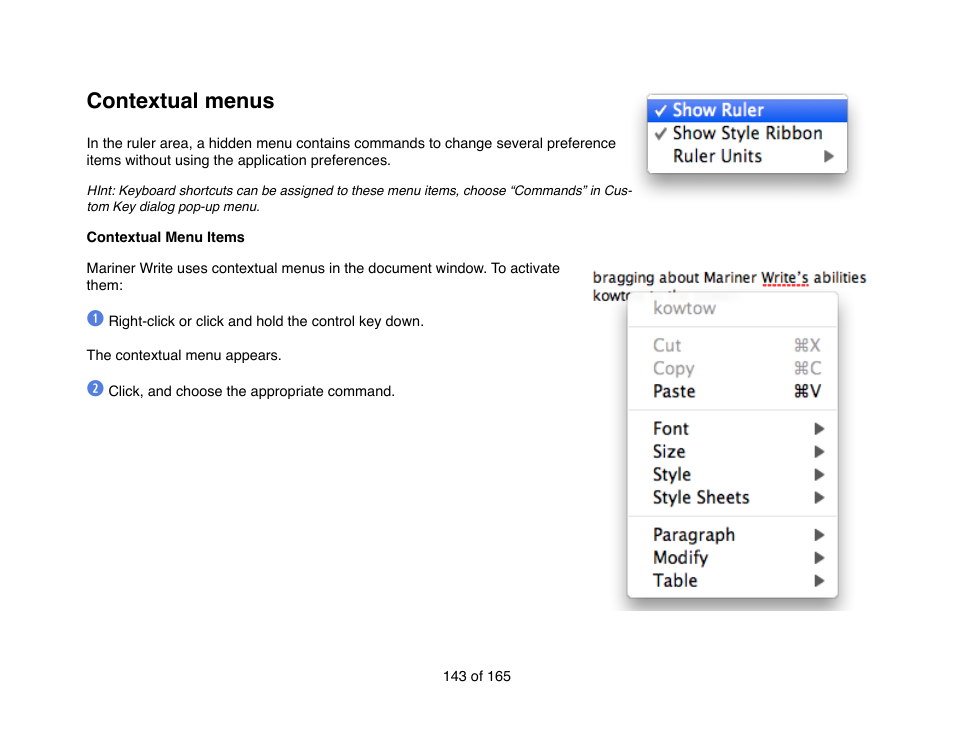Click the Cut shortcut ⌘X

807,346
